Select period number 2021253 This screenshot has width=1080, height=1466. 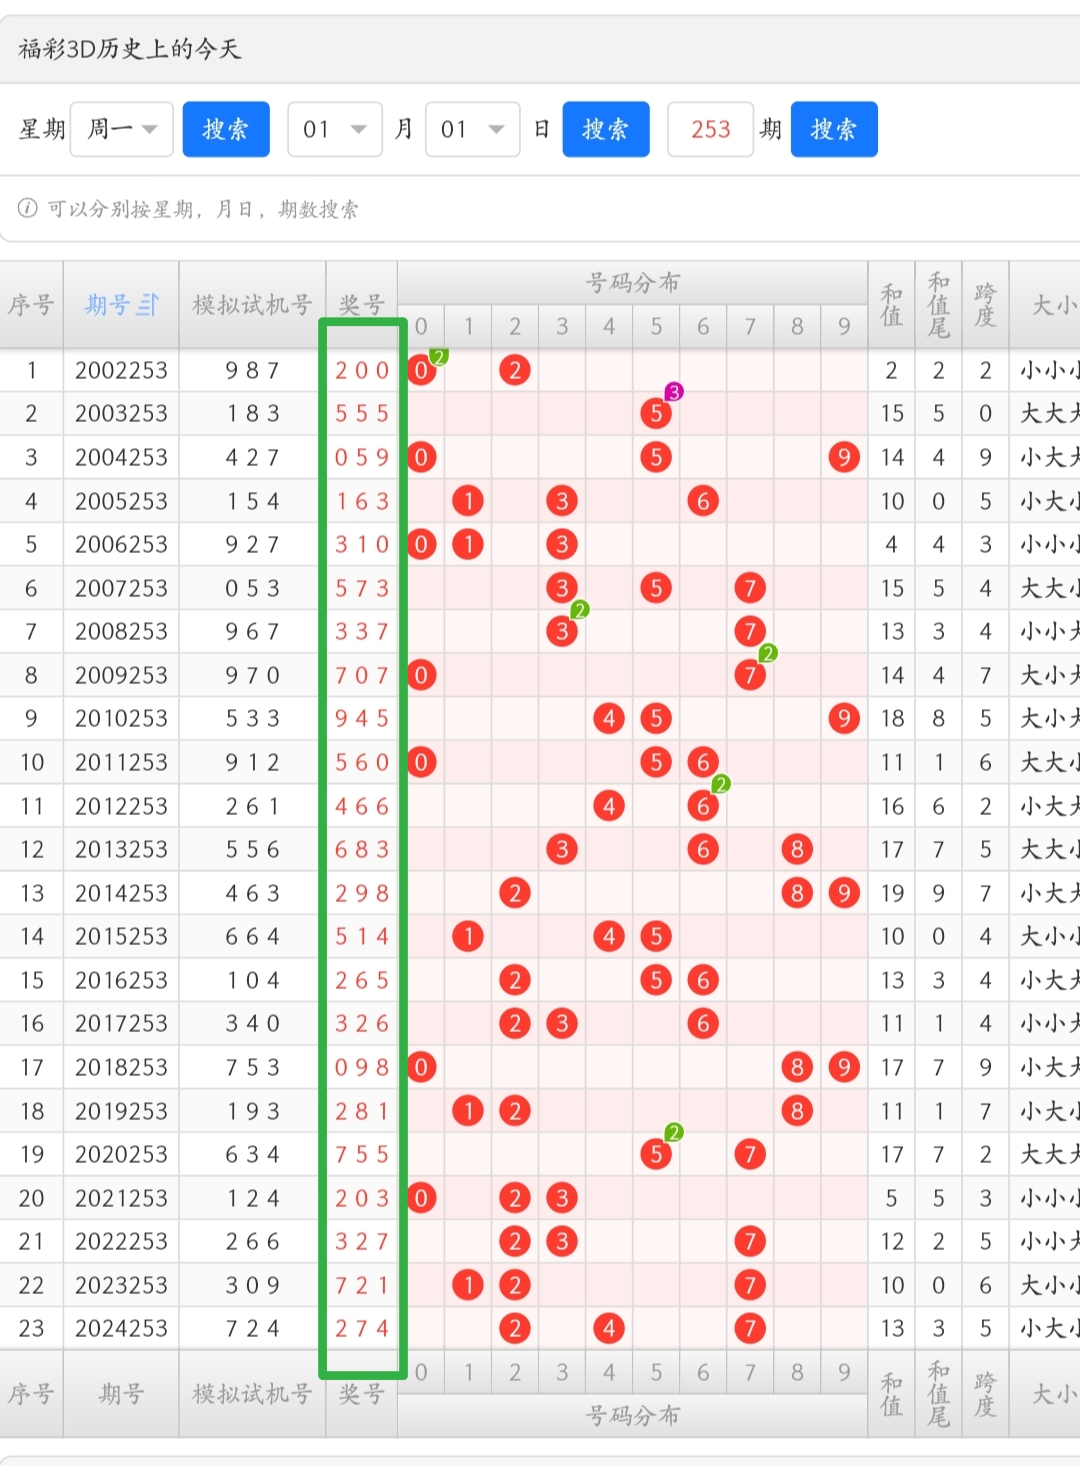[121, 1198]
